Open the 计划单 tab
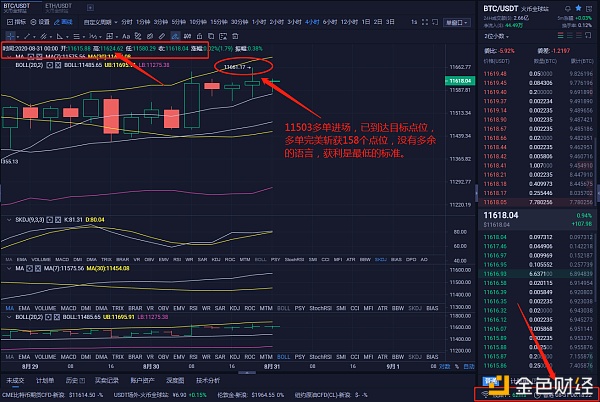The image size is (600, 402). click(45, 381)
